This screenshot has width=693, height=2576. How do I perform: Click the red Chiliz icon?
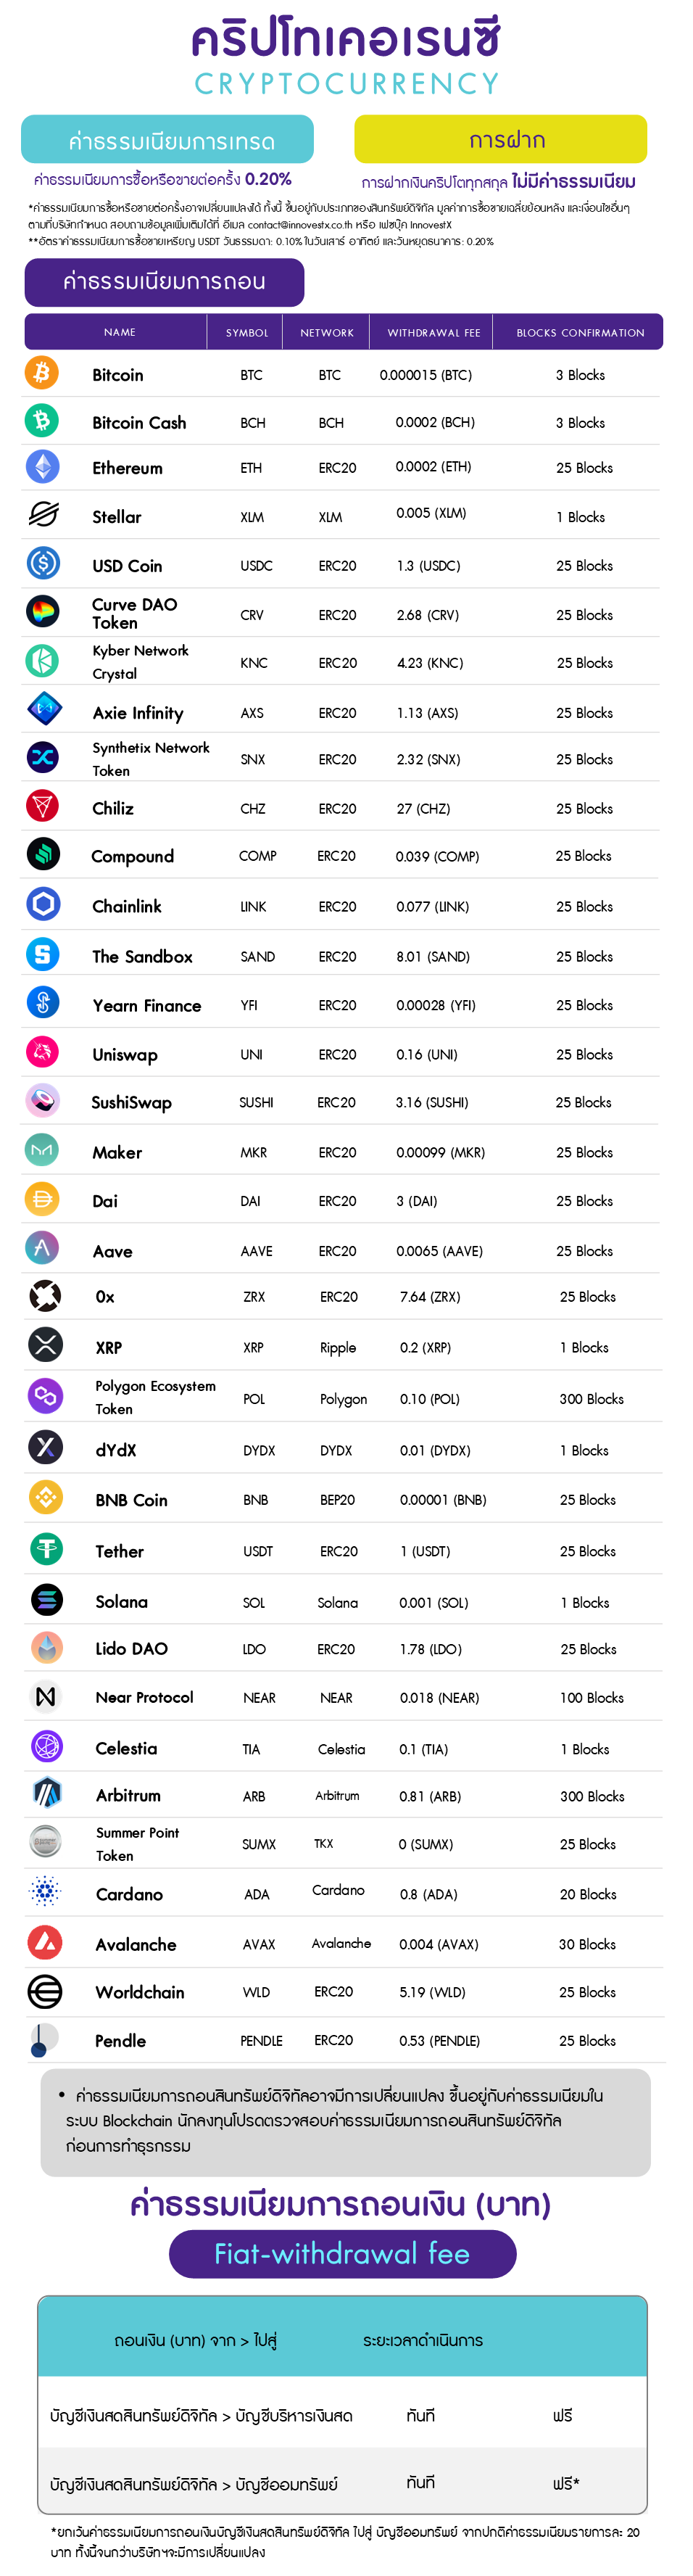tap(43, 806)
